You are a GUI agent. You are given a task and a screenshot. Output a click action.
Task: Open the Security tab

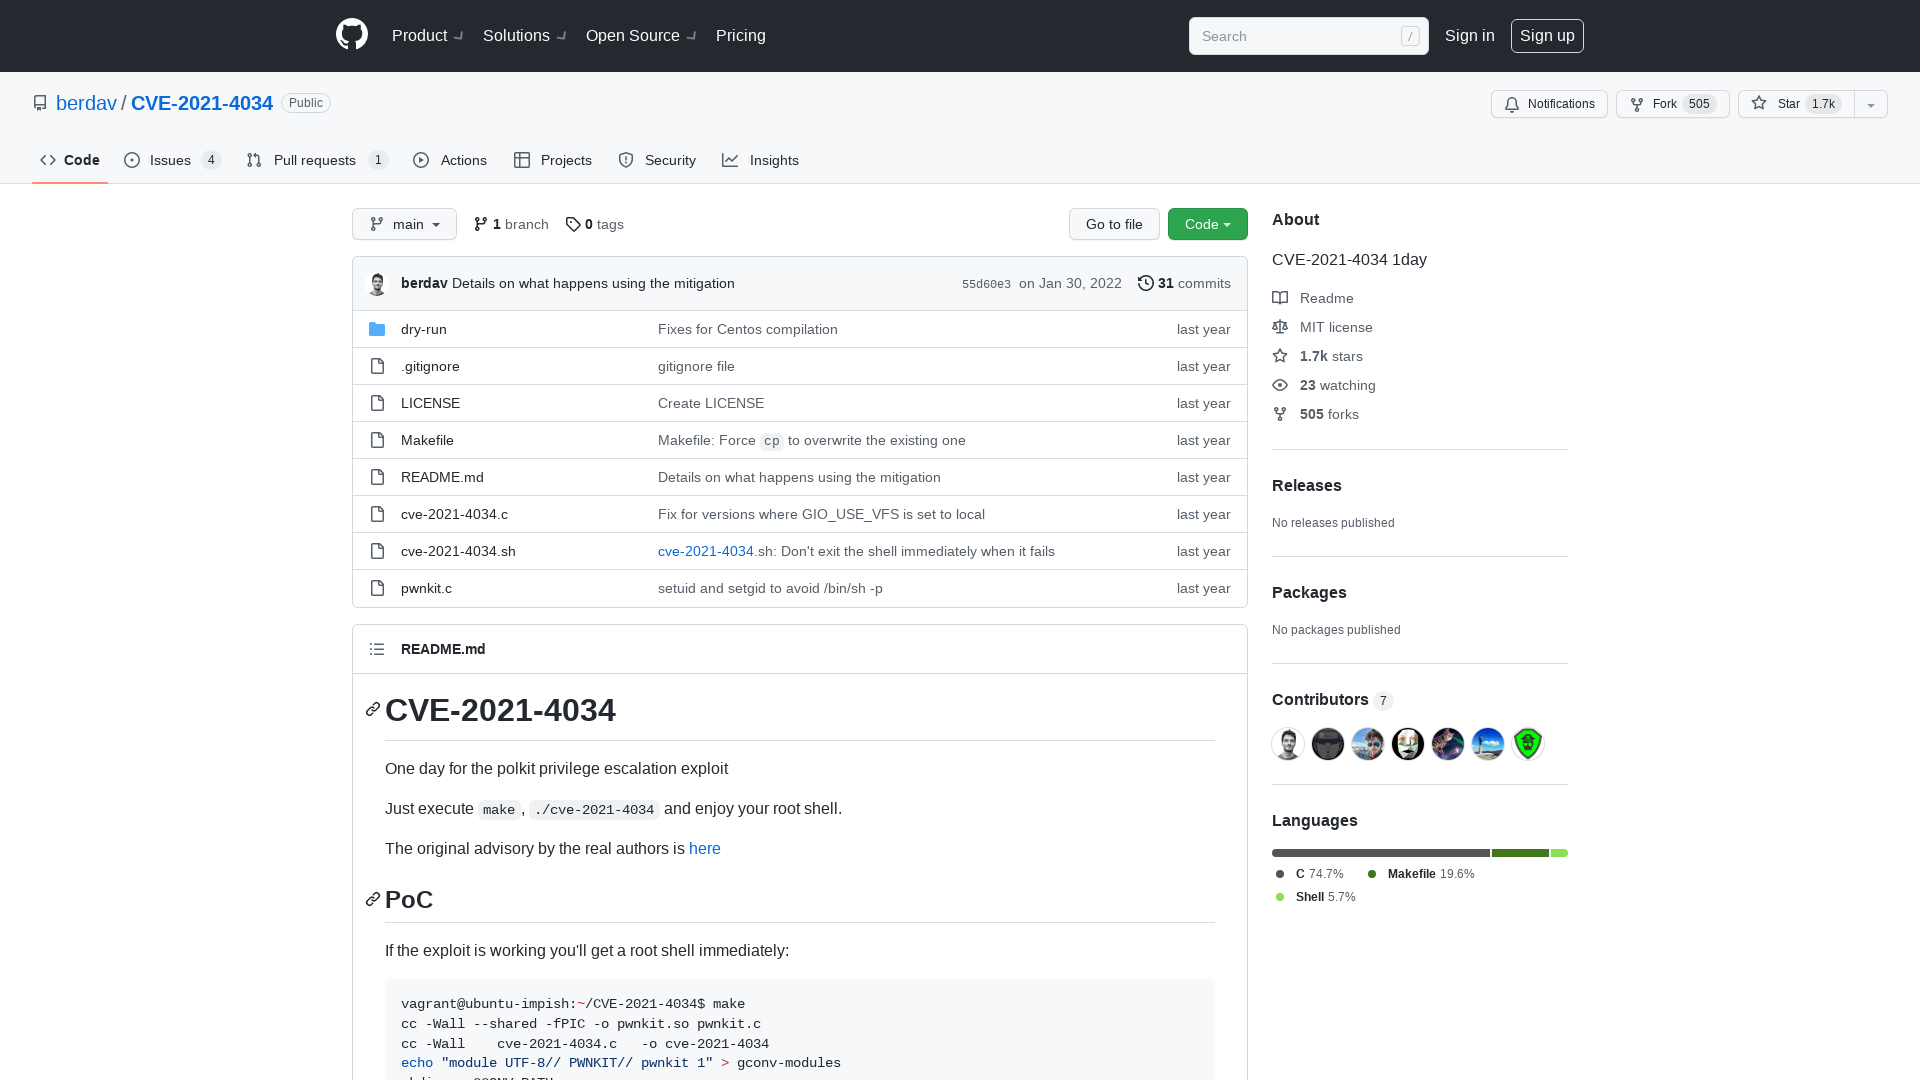pyautogui.click(x=657, y=160)
